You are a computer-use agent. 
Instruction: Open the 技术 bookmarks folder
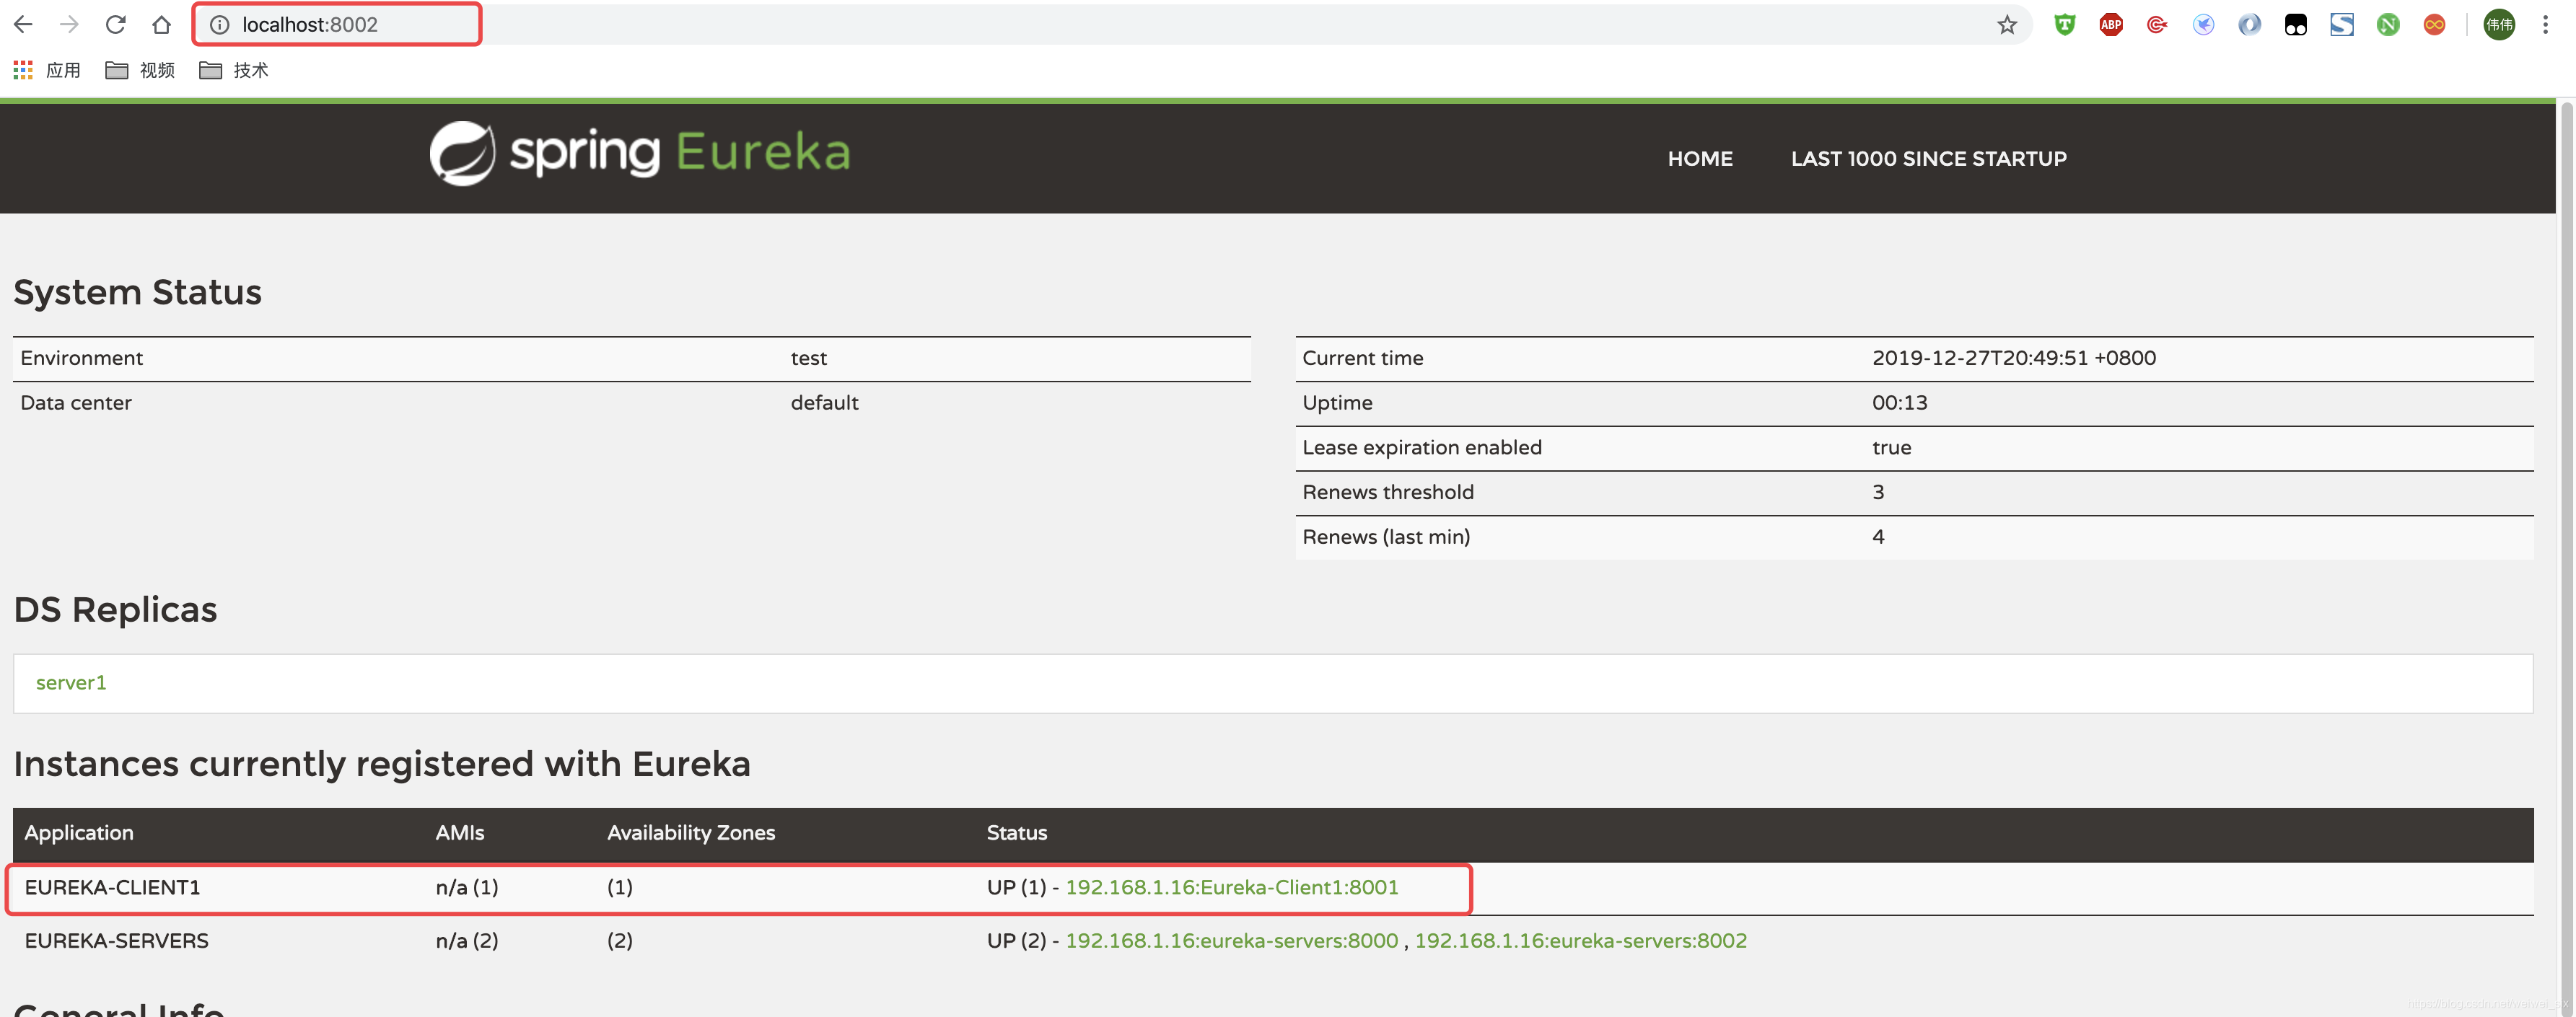pyautogui.click(x=234, y=70)
